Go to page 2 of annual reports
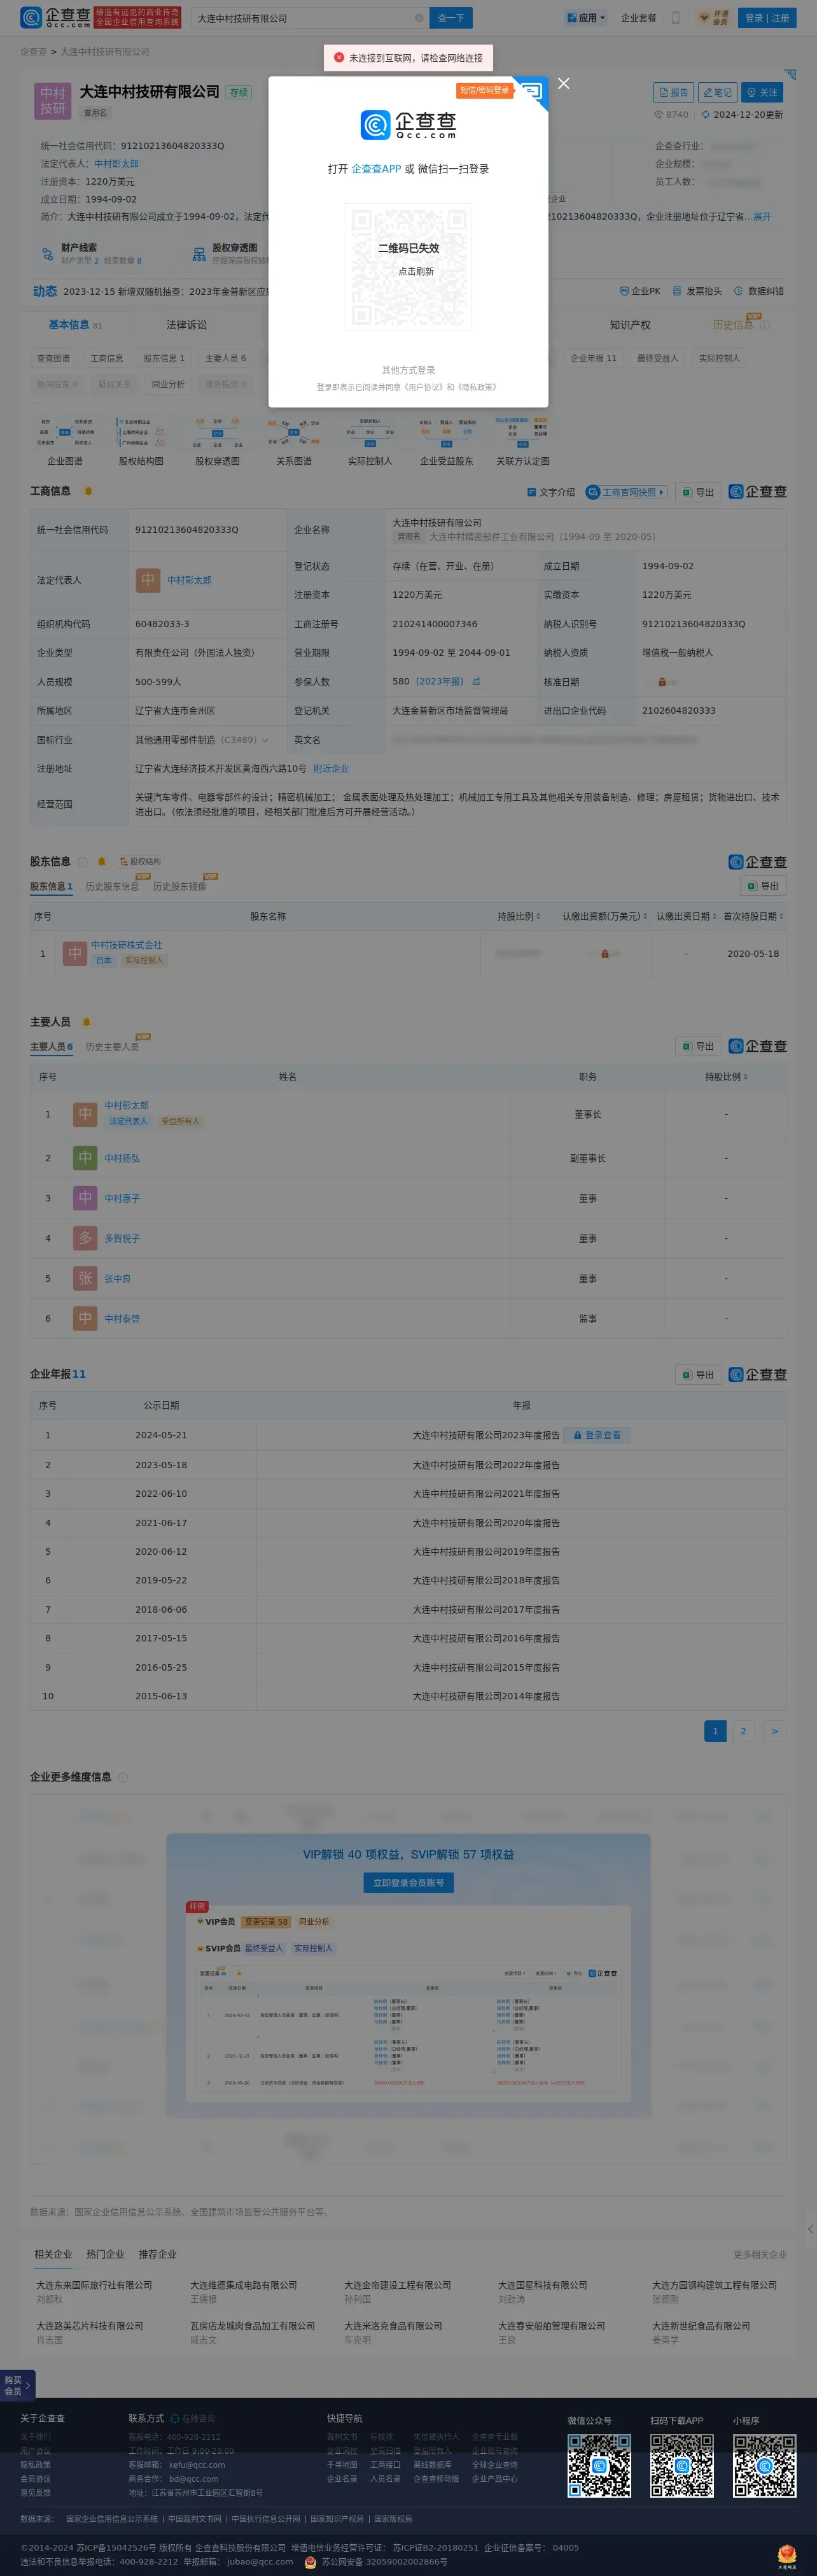This screenshot has height=2576, width=817. (743, 1731)
